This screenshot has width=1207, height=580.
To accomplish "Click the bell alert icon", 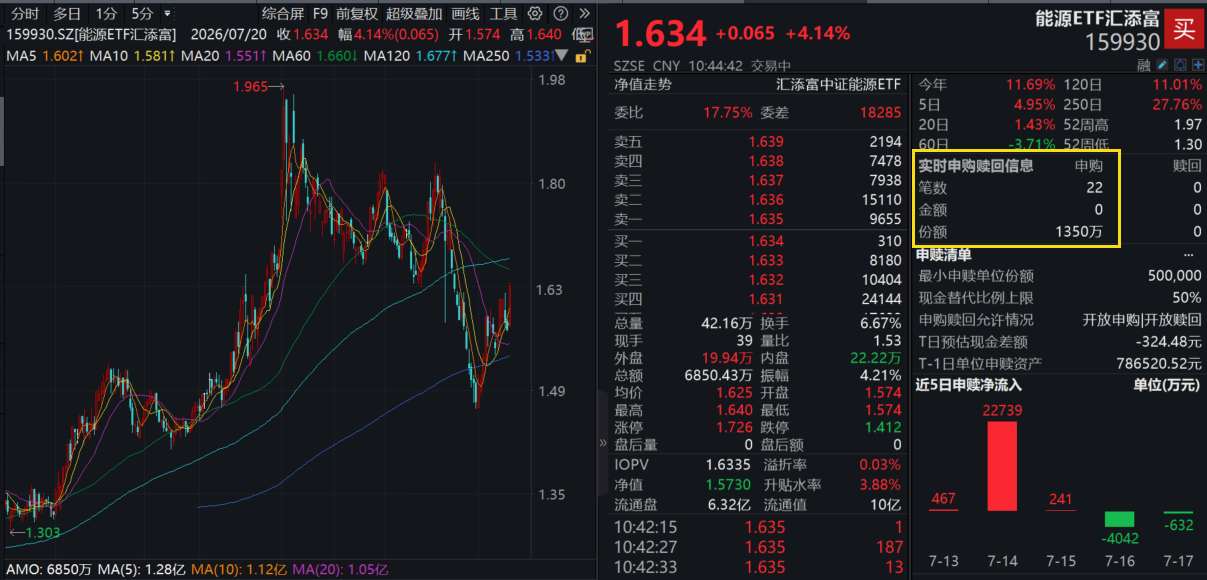I will pos(1179,65).
